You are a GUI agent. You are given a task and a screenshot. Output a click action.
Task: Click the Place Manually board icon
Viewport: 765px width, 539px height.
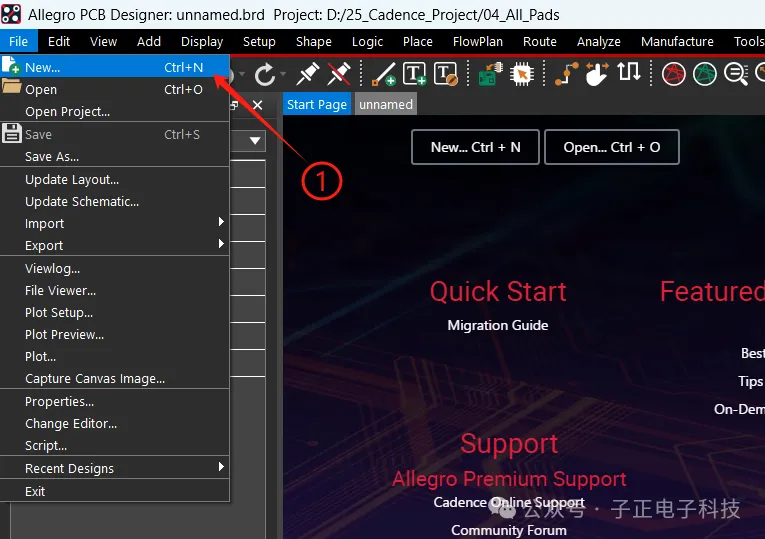click(x=491, y=74)
